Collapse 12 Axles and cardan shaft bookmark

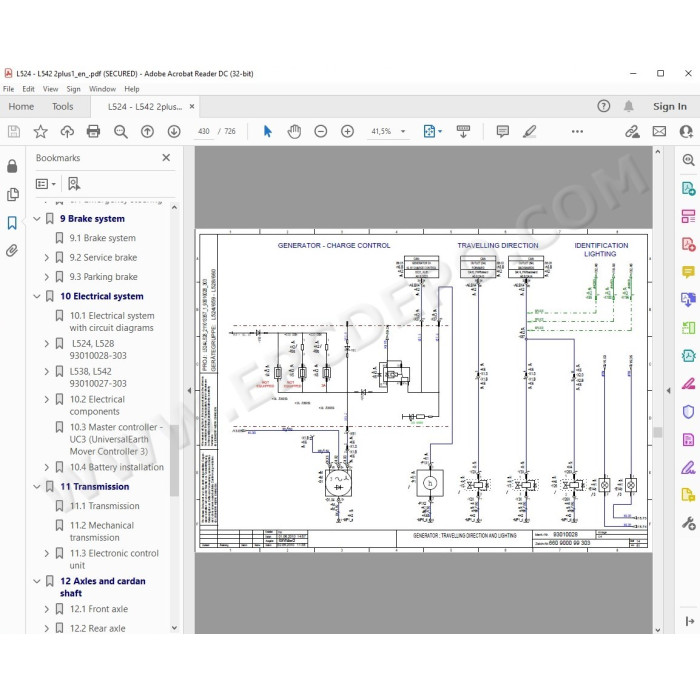37,581
